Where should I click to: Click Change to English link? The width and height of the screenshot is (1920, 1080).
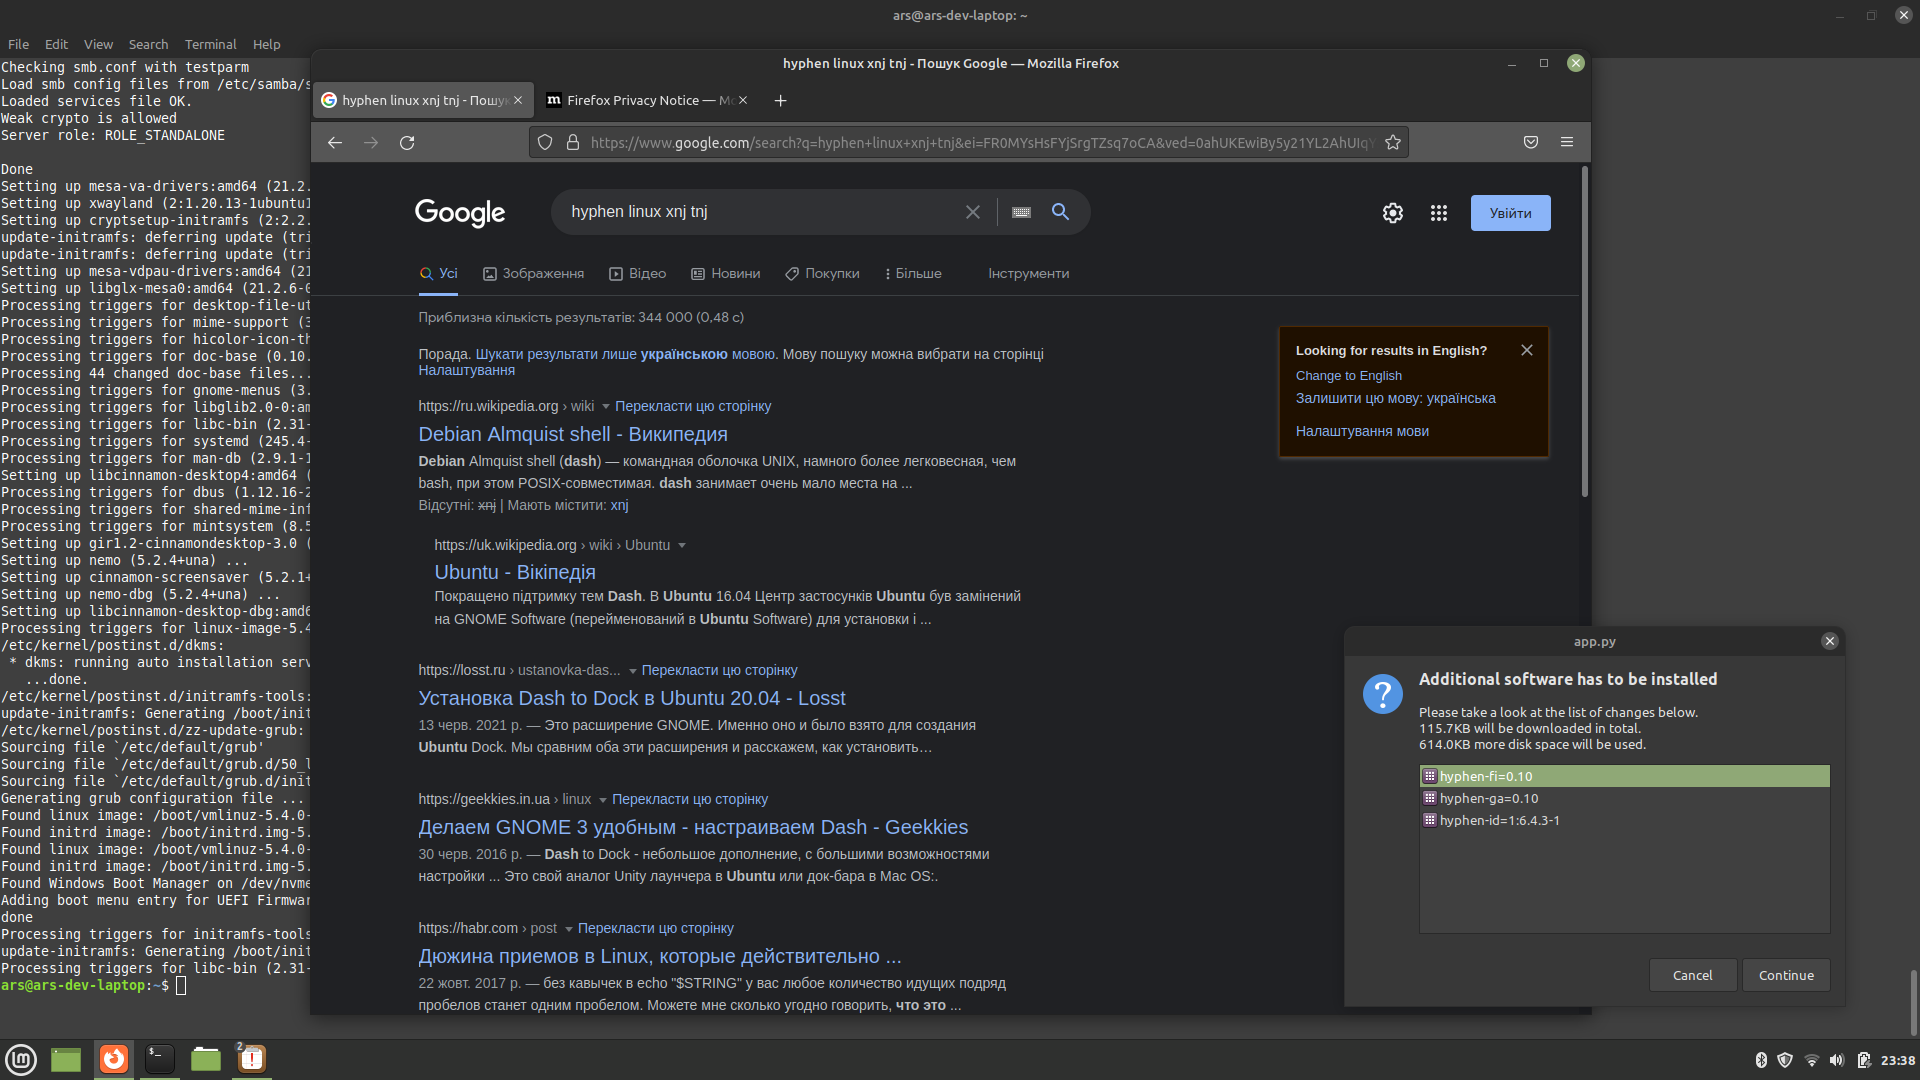(x=1348, y=375)
